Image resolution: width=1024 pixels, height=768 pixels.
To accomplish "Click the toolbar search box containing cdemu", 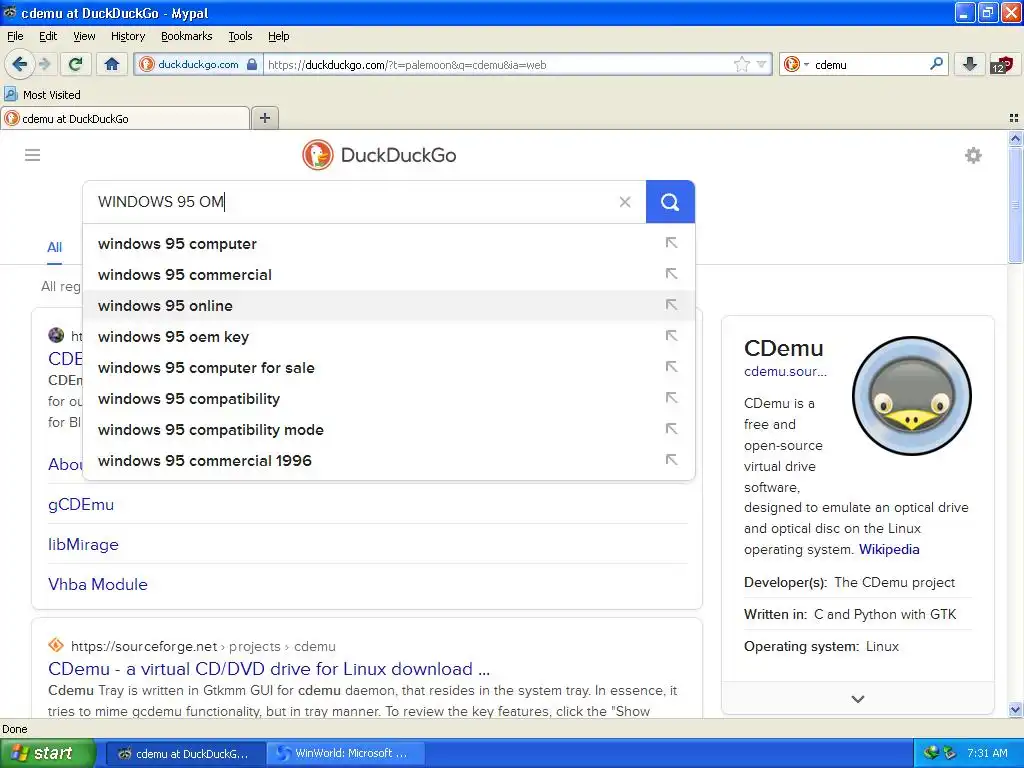I will pyautogui.click(x=869, y=64).
